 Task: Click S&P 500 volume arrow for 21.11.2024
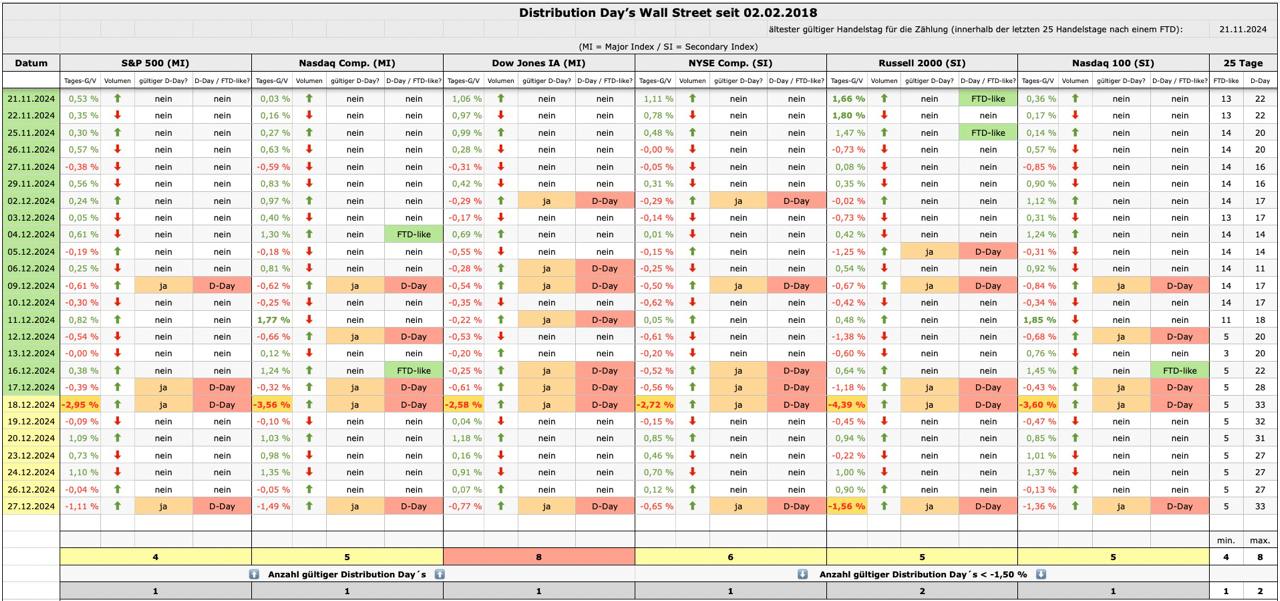pos(117,99)
